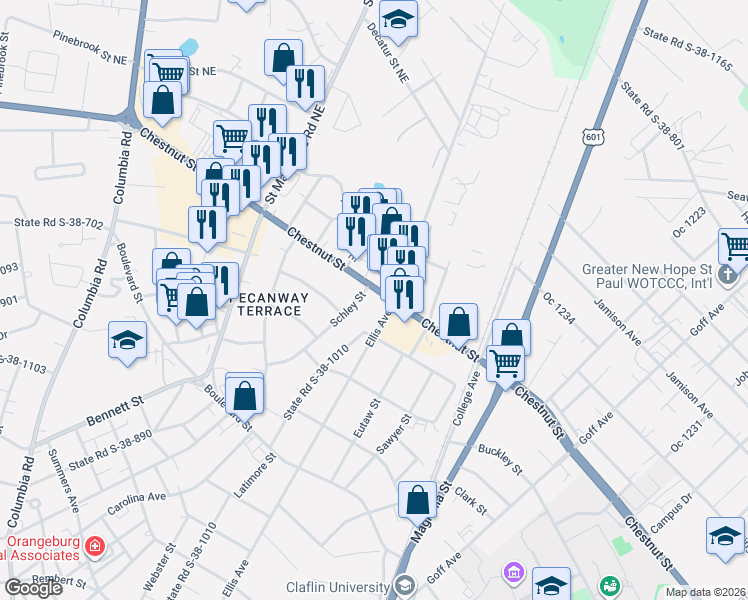Open the top shopping bag marker left of Decatur St
The image size is (748, 600).
pos(283,58)
